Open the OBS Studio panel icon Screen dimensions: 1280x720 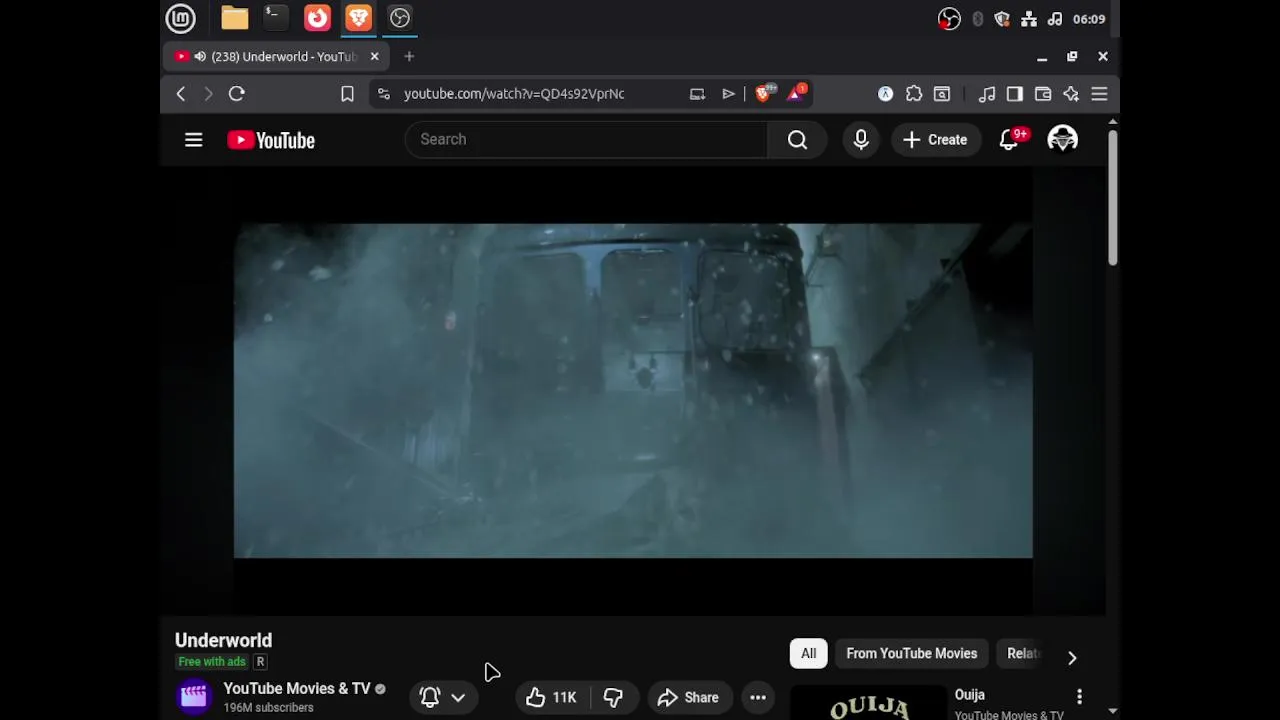400,18
